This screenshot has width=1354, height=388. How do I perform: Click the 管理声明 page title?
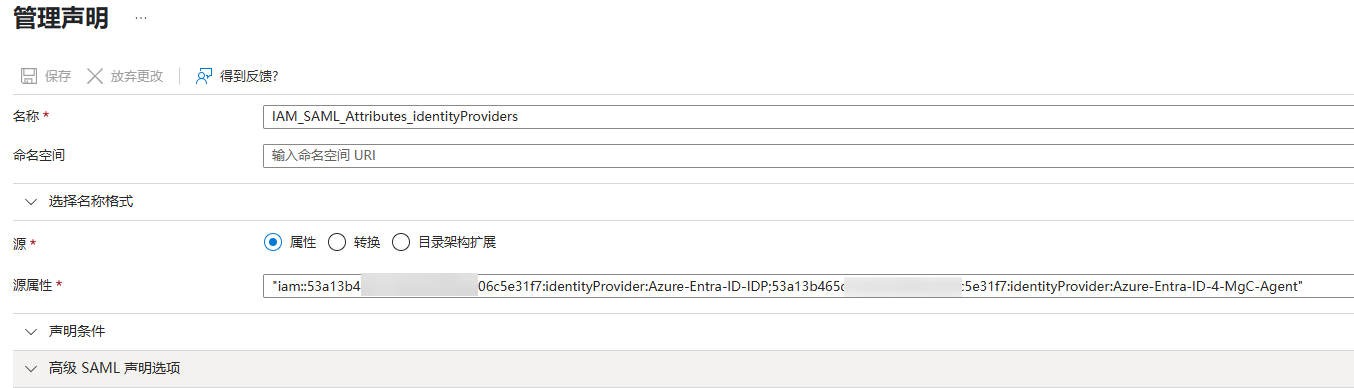point(61,18)
